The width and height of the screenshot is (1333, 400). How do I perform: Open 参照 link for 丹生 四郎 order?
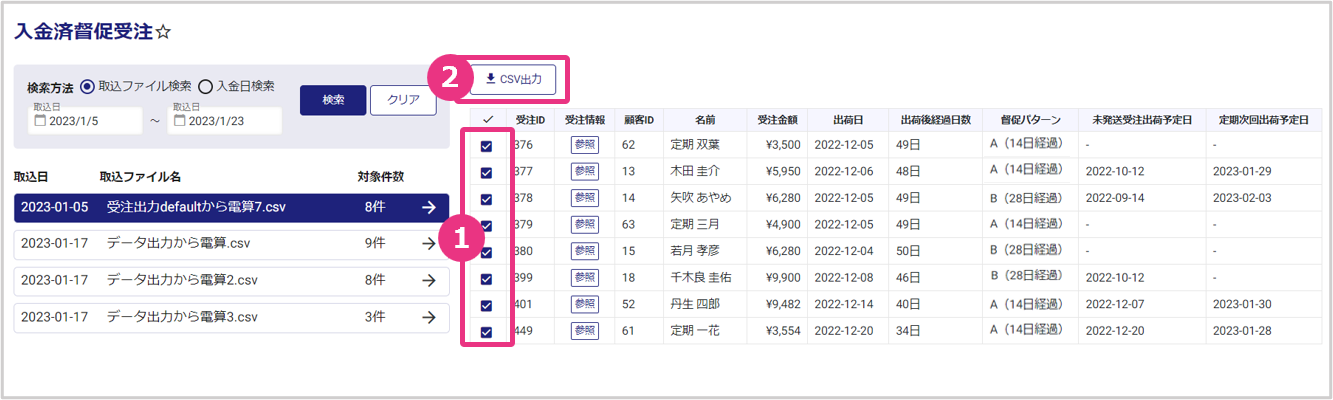point(584,304)
